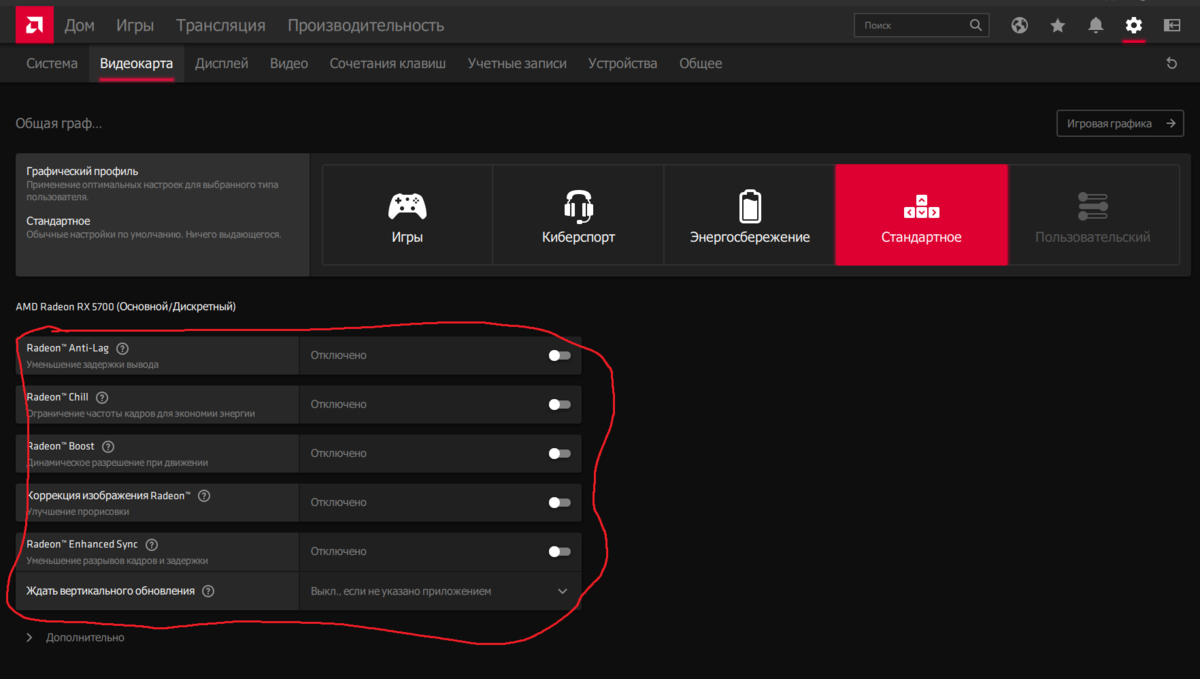Show help for Ждать вертикального обновления
This screenshot has height=679, width=1200.
[208, 591]
